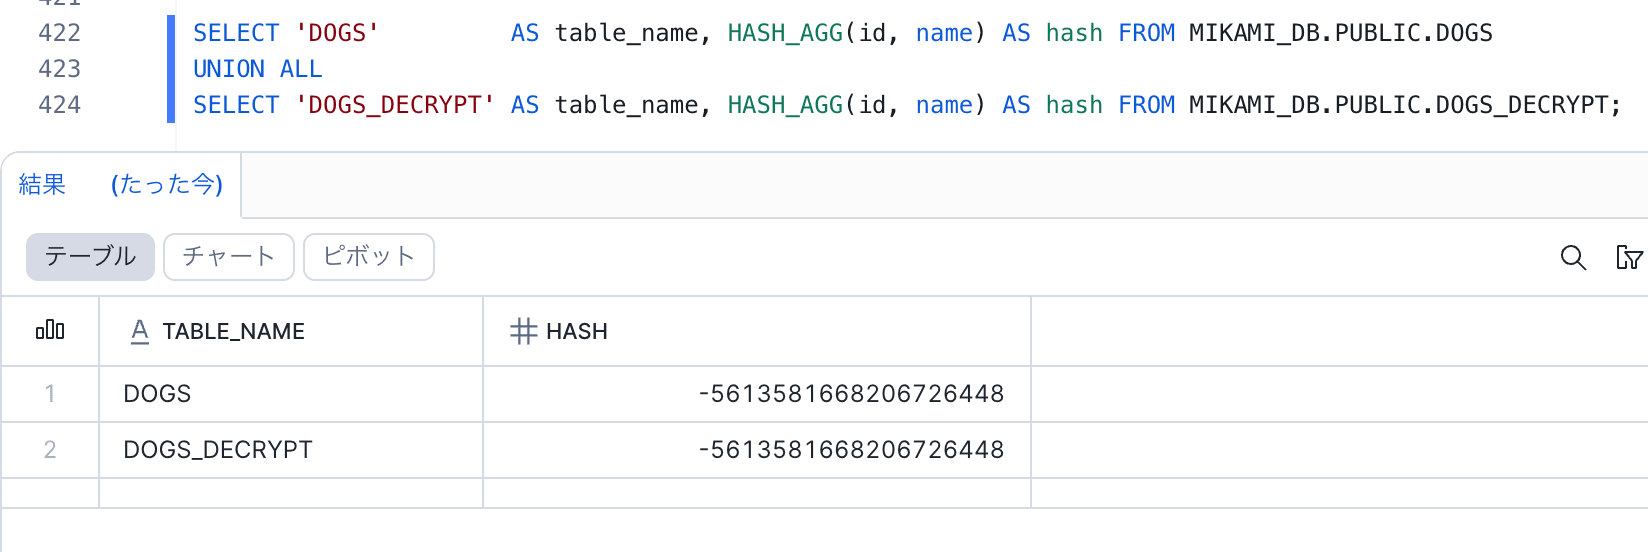Click MIKAMI_DB.PUBLIC.DOGS_DECRYPT in the query
Viewport: 1648px width, 552px height.
[1399, 105]
